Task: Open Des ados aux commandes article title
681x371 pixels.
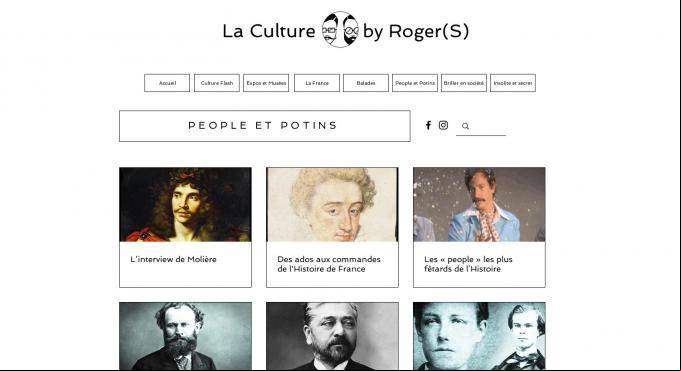Action: tap(329, 264)
